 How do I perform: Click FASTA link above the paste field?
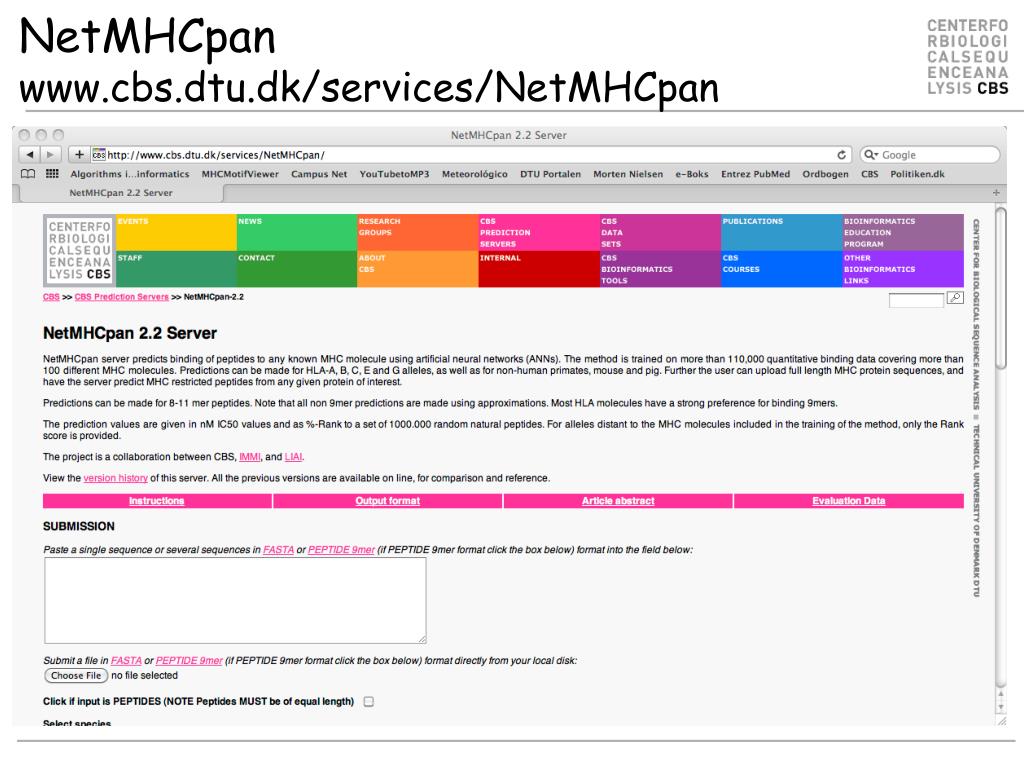[x=278, y=550]
